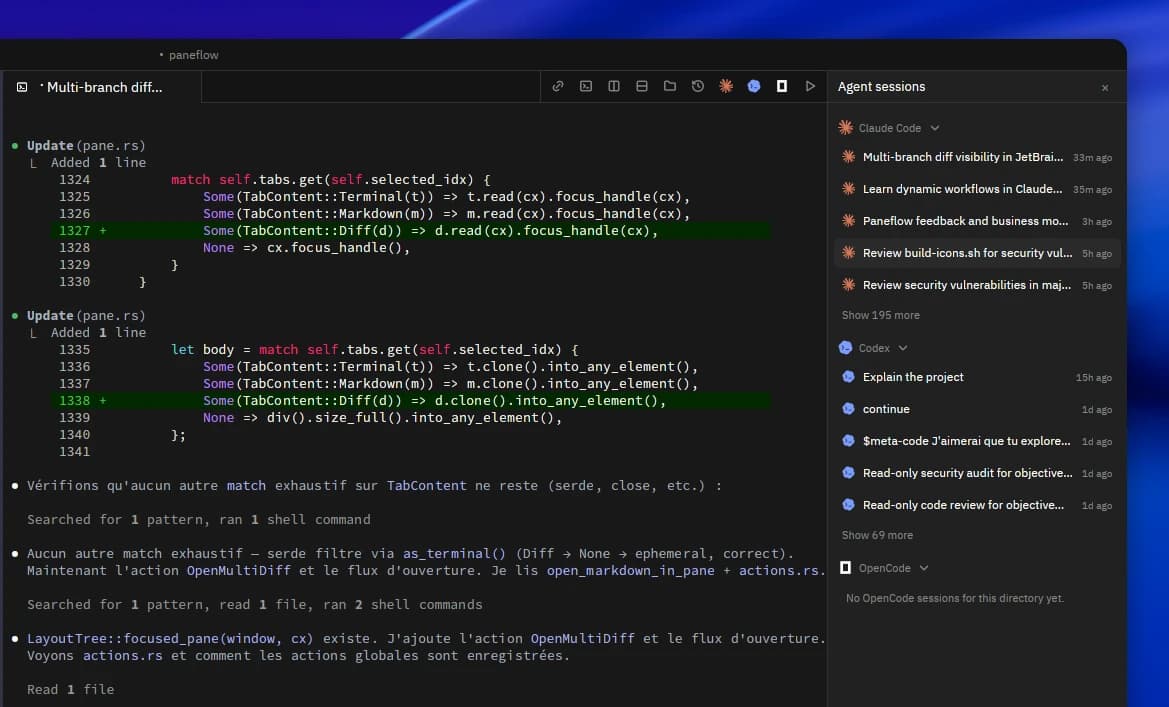Click the Codex group icon in the sidebar

[x=845, y=348]
